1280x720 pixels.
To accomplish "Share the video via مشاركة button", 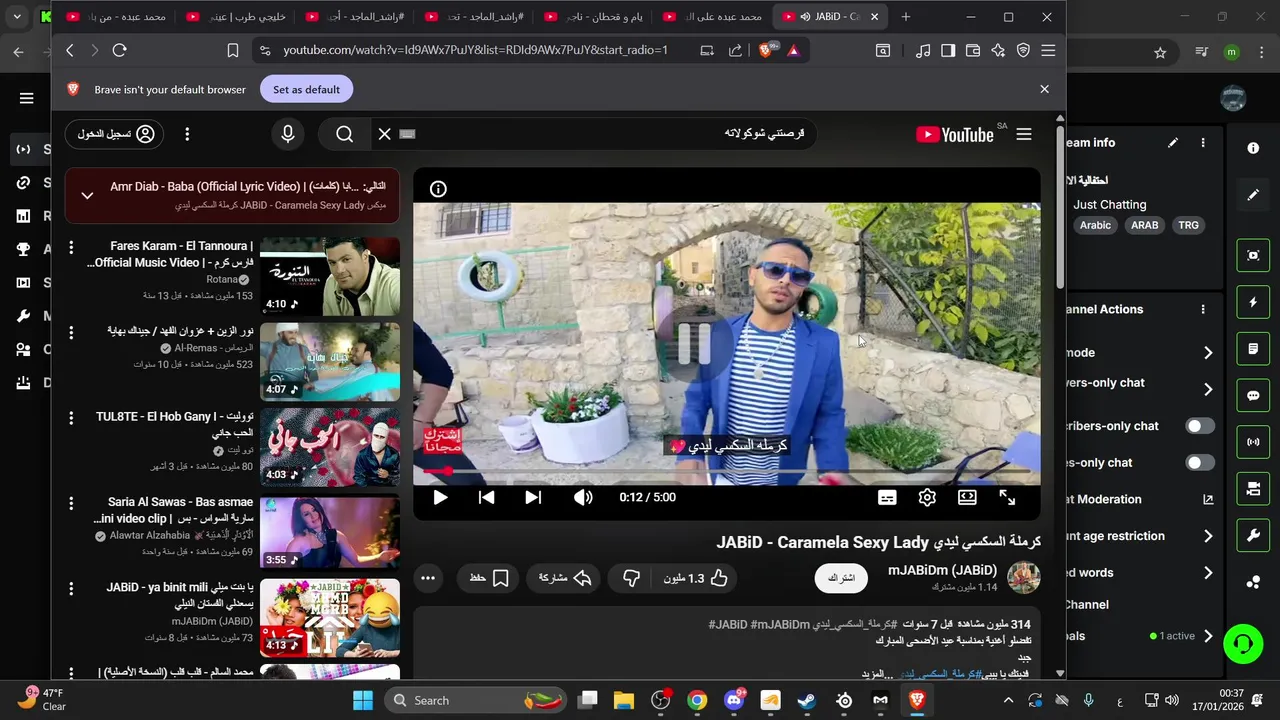I will (565, 578).
